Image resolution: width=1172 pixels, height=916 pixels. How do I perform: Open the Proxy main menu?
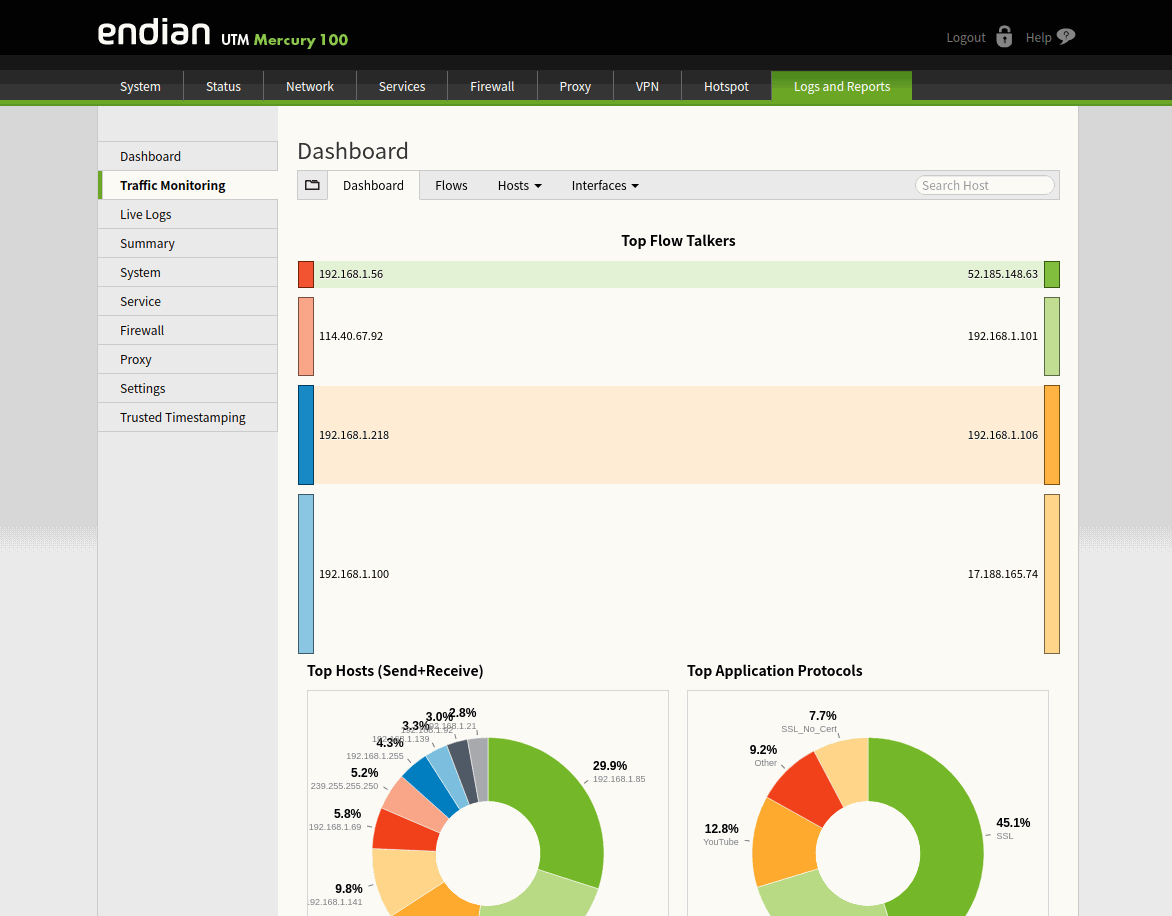tap(576, 86)
